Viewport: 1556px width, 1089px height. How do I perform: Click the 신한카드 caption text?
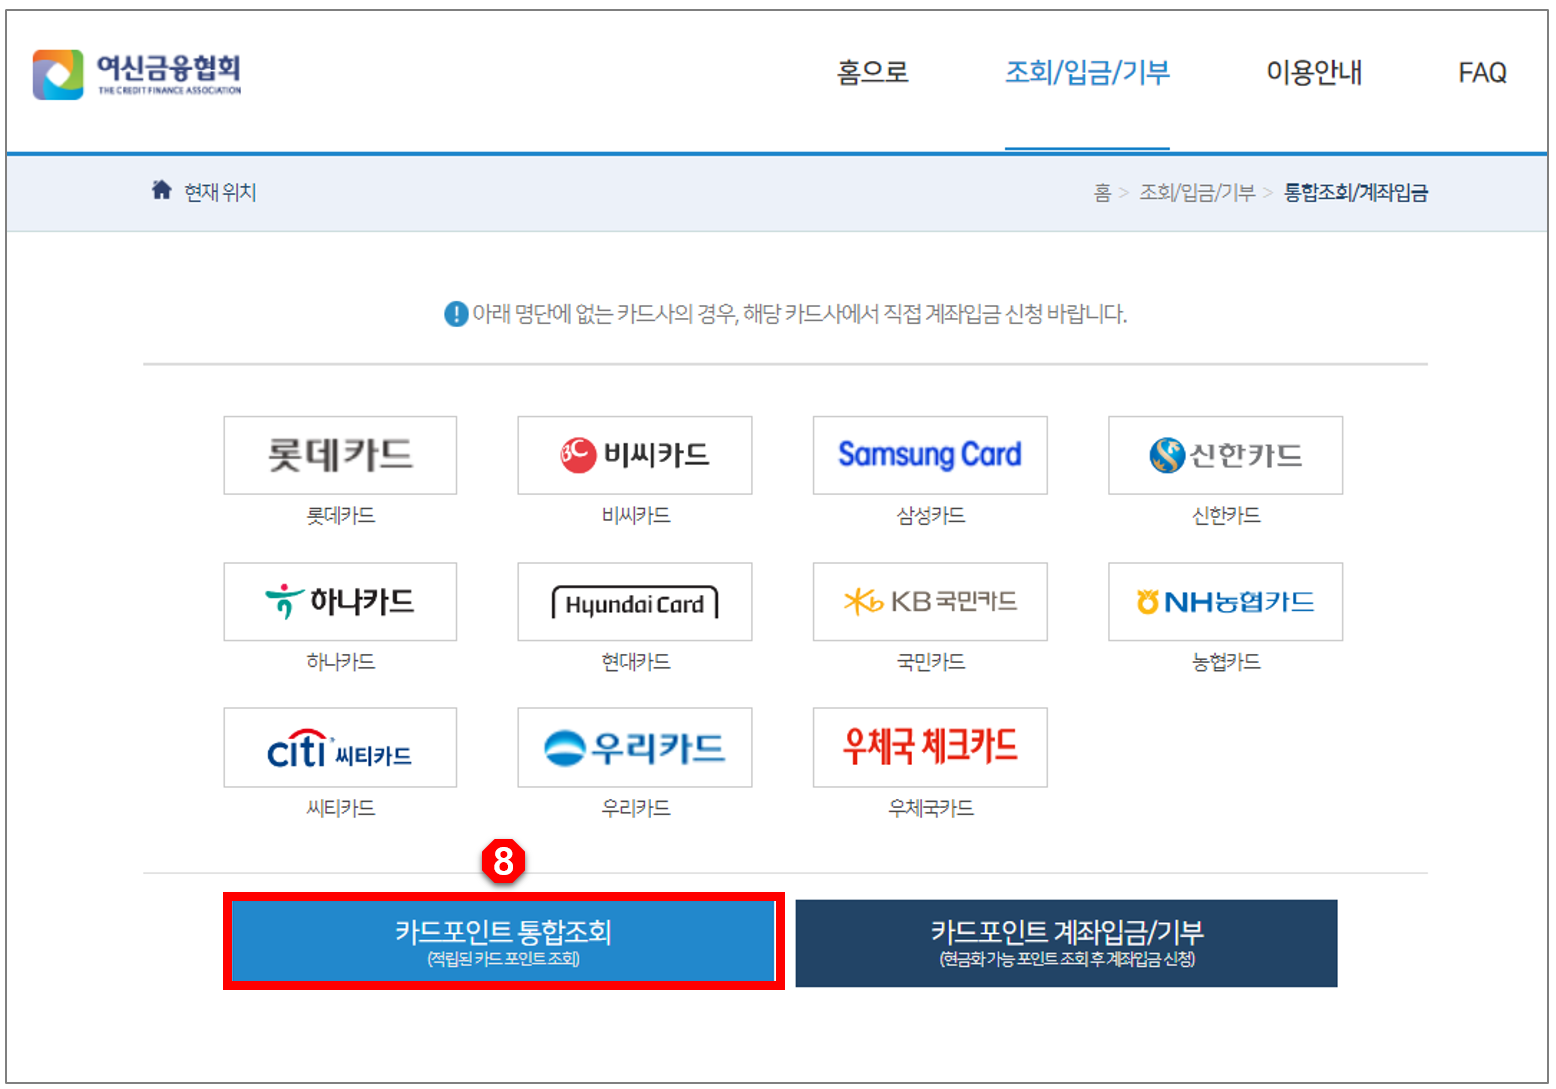pyautogui.click(x=1225, y=515)
